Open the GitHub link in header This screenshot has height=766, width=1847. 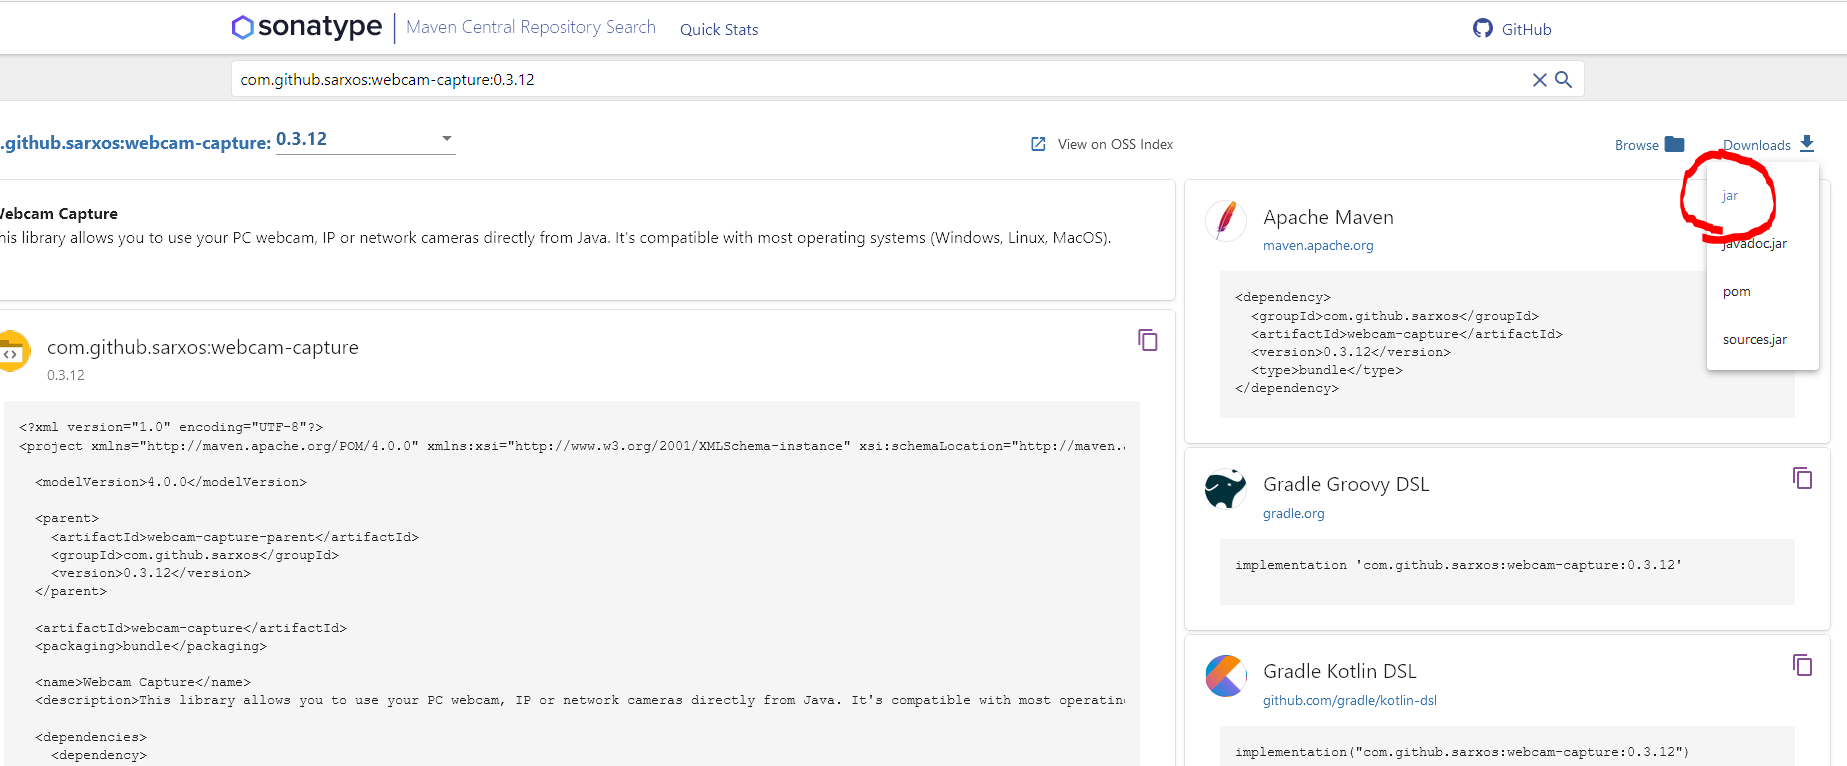[1512, 29]
